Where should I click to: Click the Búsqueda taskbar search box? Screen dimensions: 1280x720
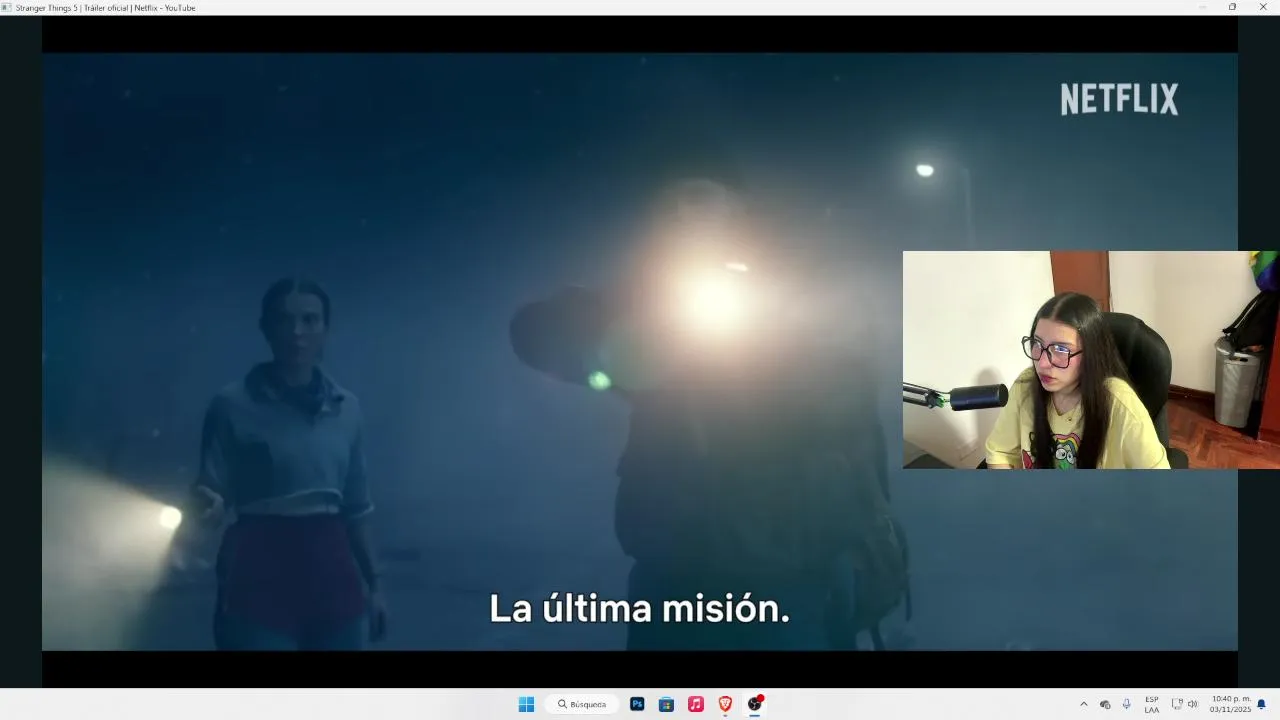pyautogui.click(x=582, y=704)
